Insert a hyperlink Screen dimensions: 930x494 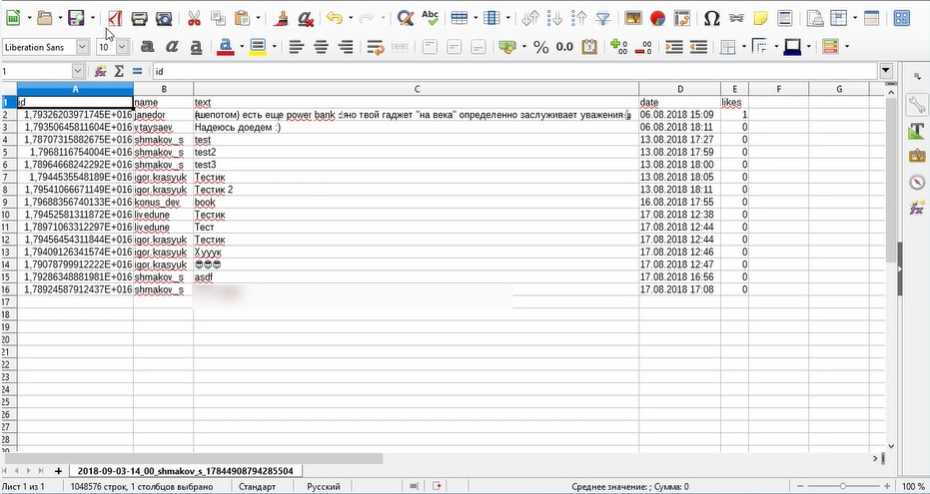736,18
